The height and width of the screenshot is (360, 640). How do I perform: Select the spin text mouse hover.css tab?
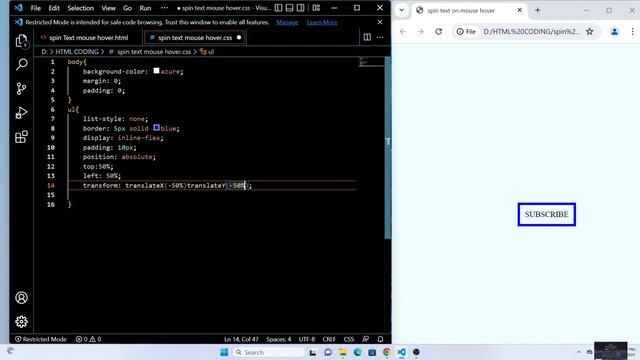195,38
